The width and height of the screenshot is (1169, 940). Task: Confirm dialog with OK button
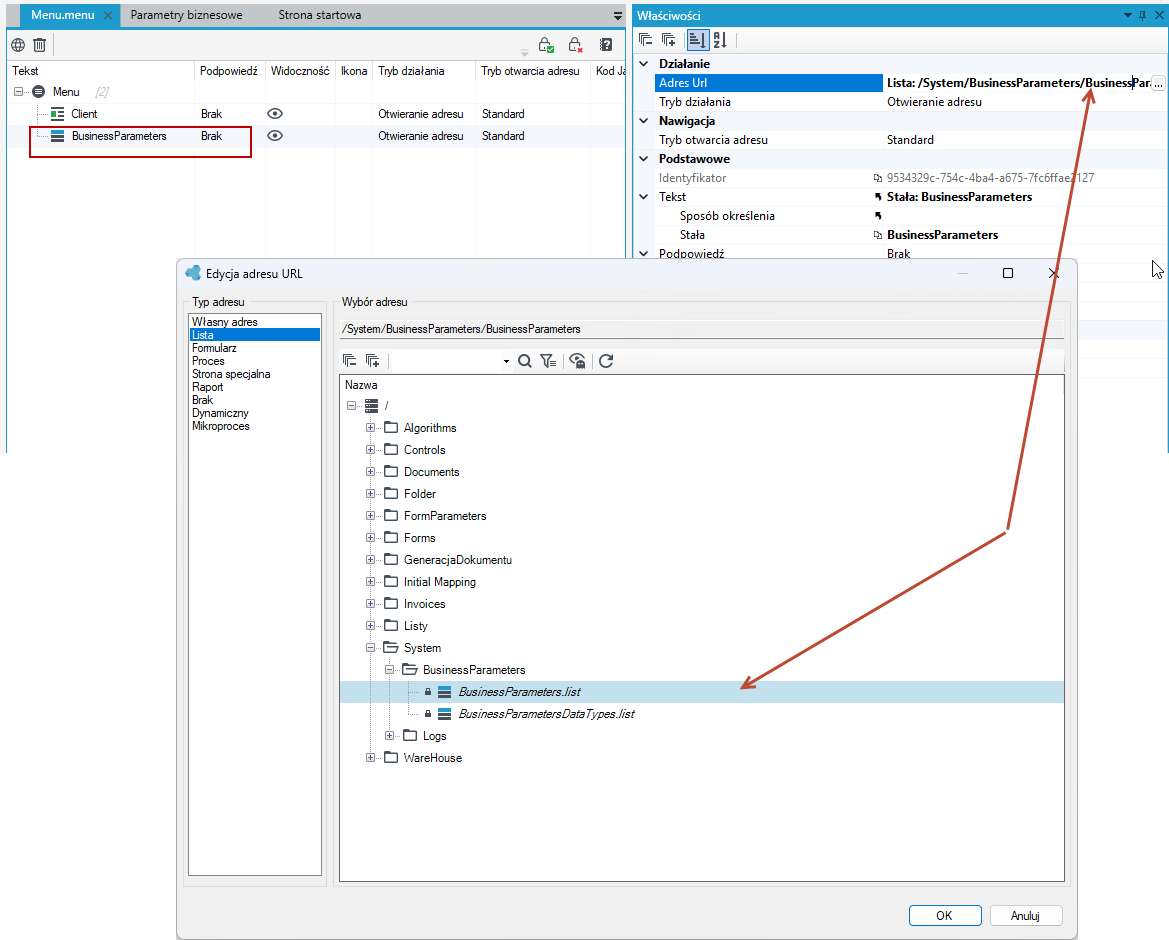(945, 915)
